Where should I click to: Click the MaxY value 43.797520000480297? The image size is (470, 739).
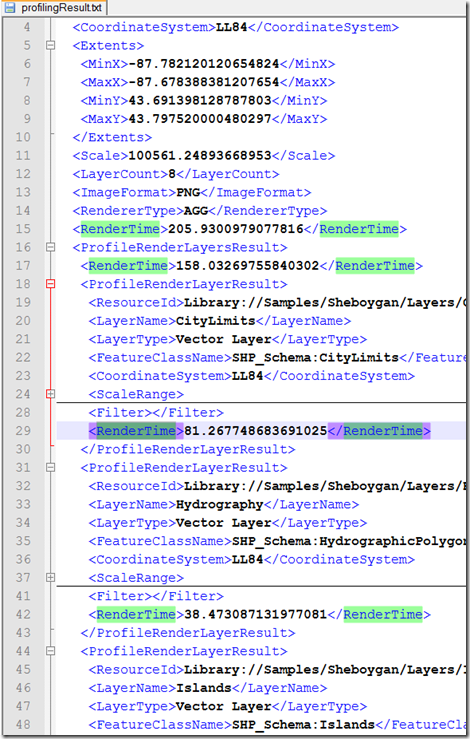pos(200,119)
